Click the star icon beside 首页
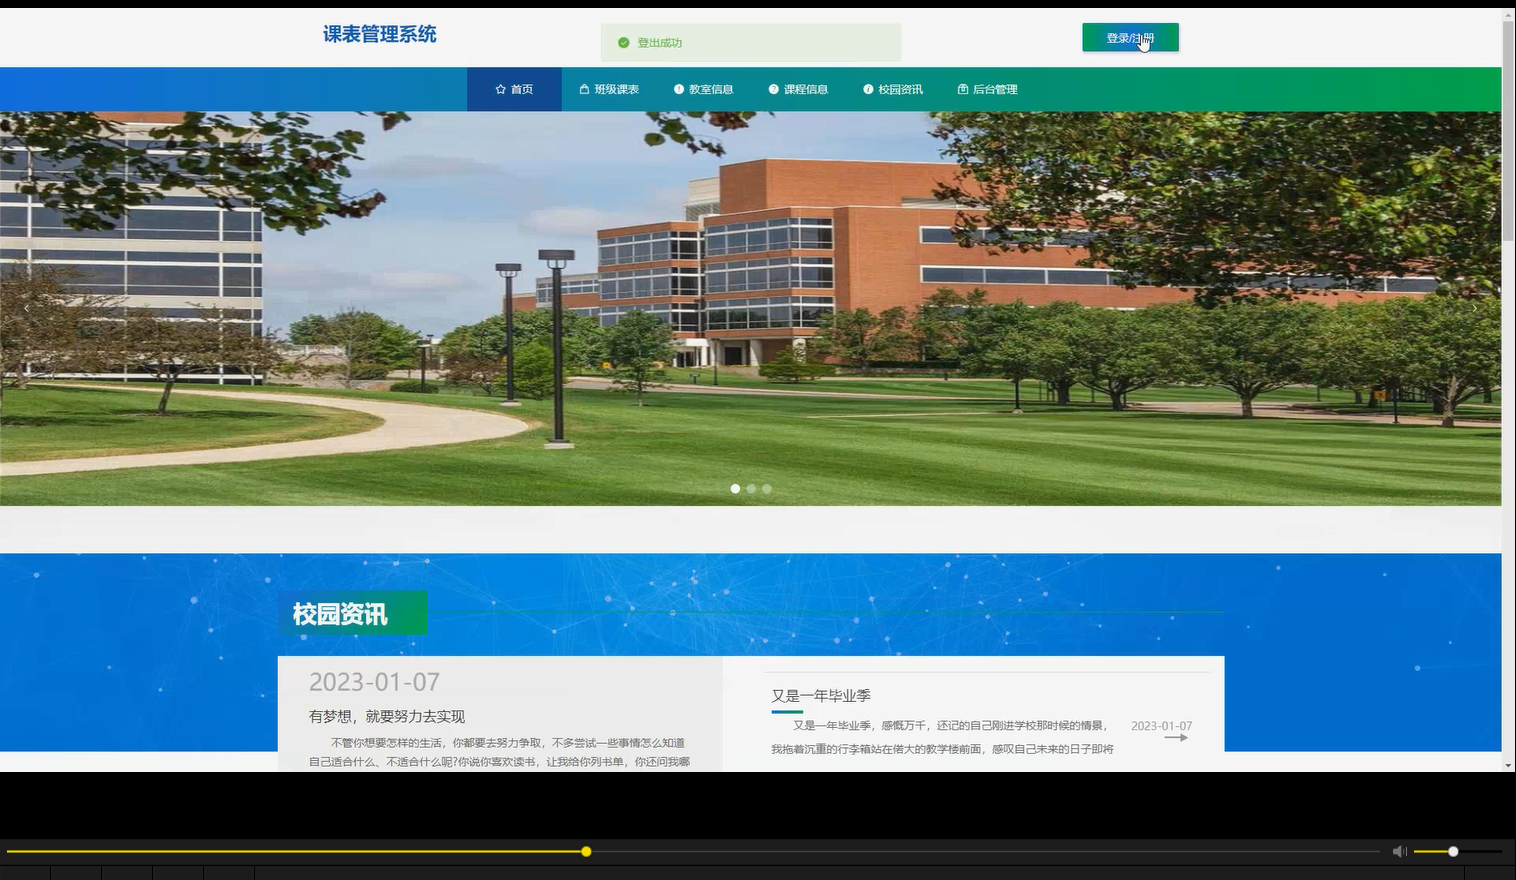 pos(499,89)
